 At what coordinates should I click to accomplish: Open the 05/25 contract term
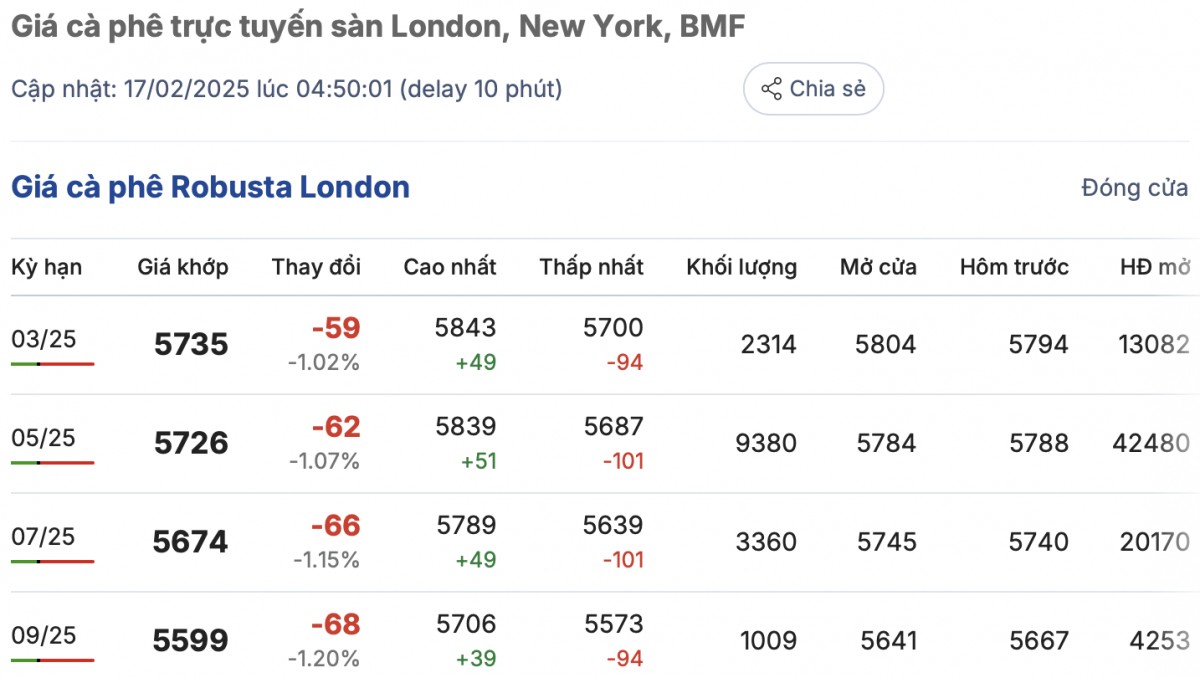coord(43,438)
